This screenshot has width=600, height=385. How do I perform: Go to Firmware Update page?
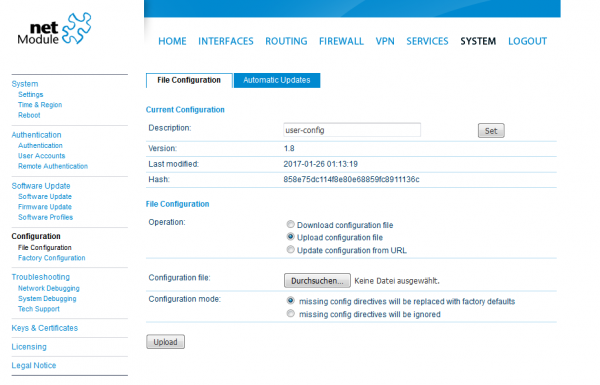coord(45,207)
